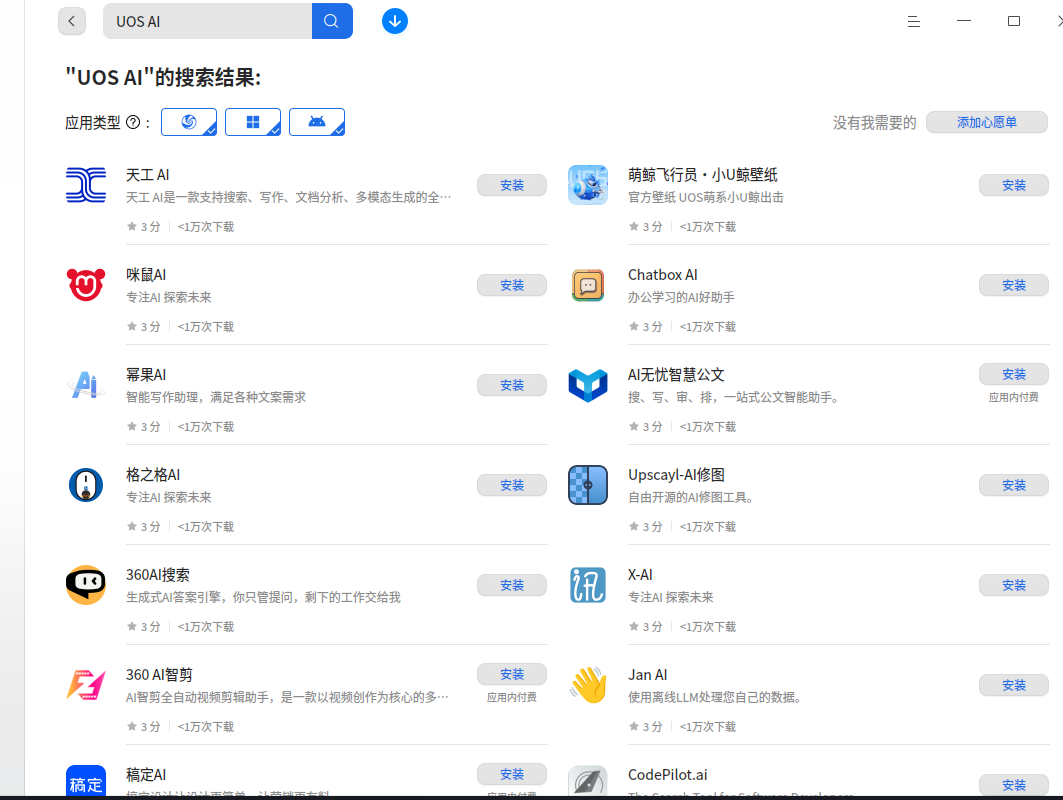This screenshot has width=1063, height=800.
Task: Click the 添加心愿单 button
Action: point(987,123)
